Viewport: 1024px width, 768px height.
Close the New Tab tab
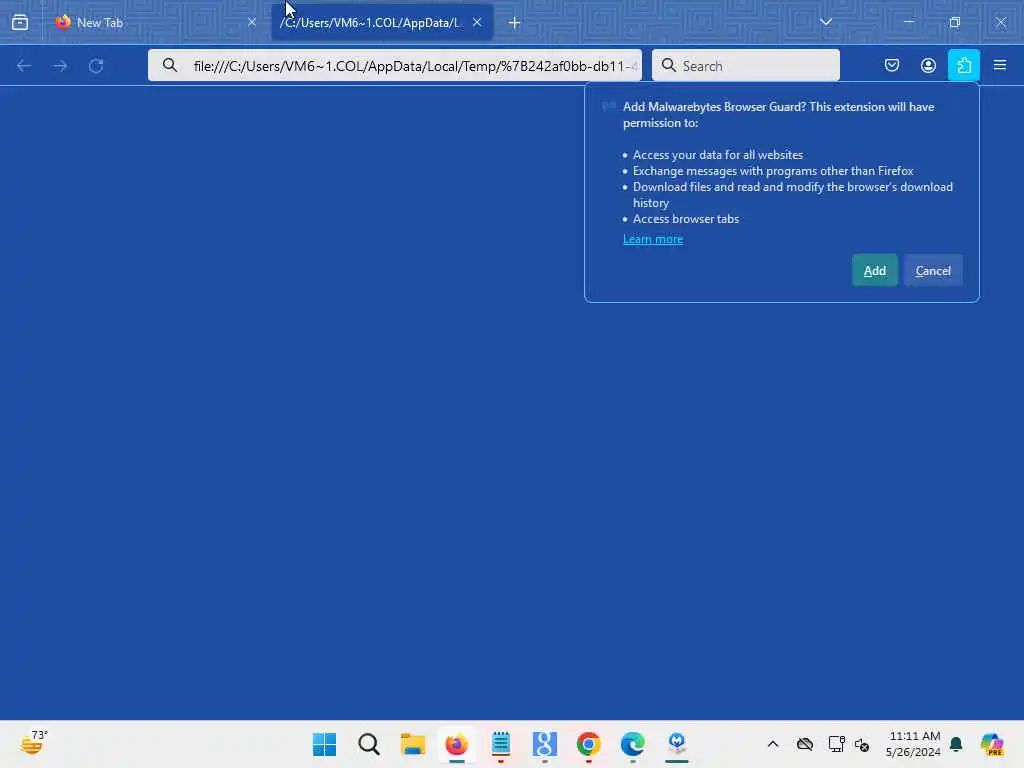[x=251, y=22]
